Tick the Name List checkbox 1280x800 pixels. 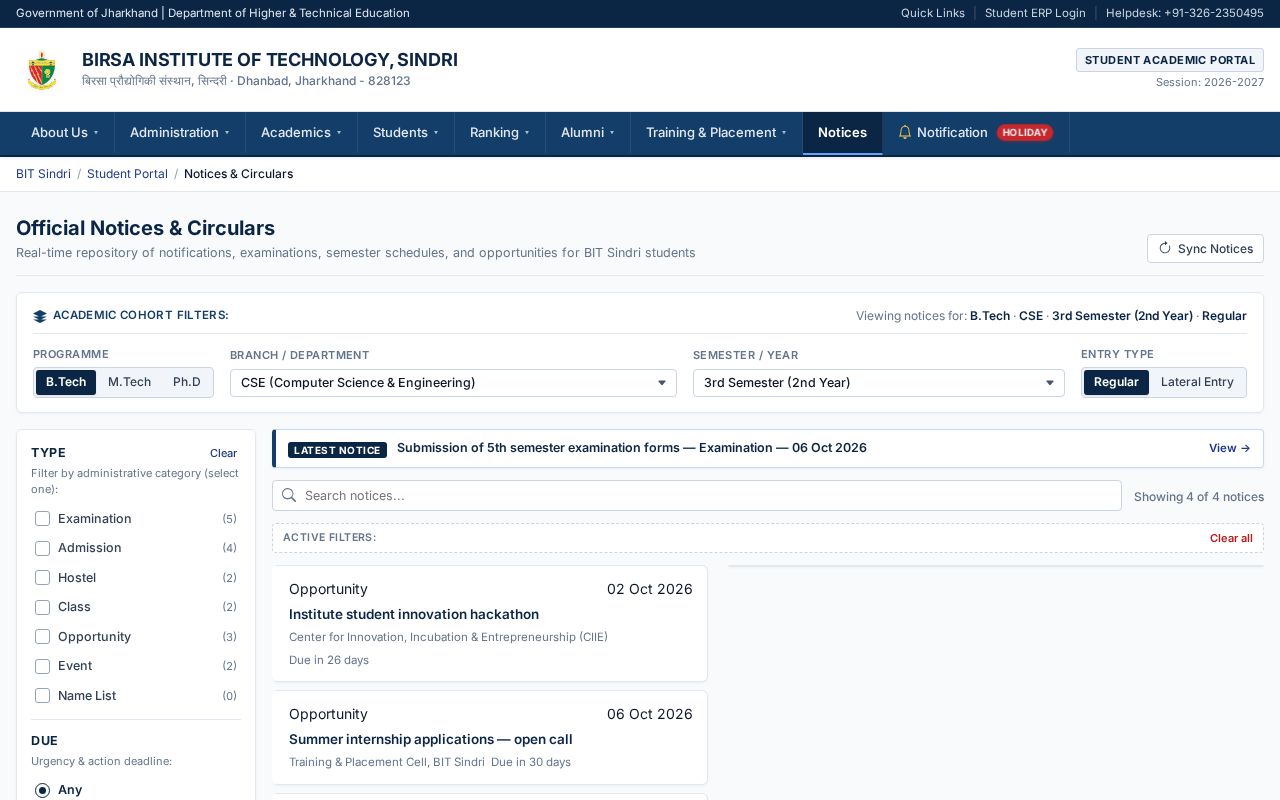coord(42,695)
